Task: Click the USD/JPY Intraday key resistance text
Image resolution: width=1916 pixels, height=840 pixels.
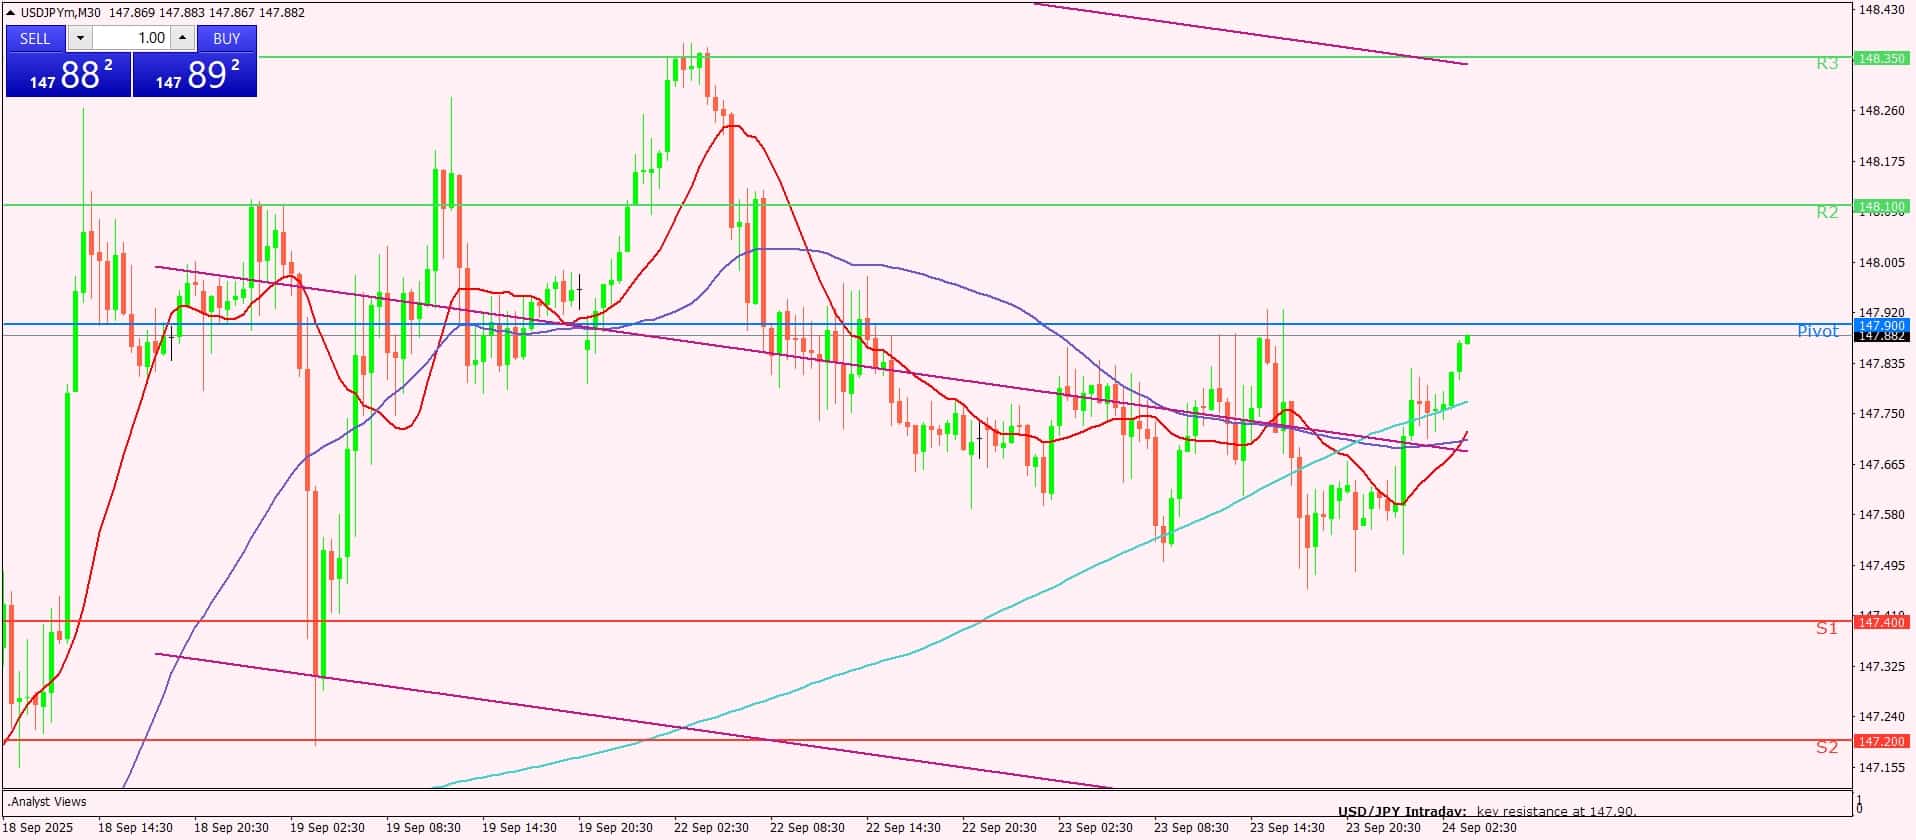Action: pyautogui.click(x=1487, y=812)
